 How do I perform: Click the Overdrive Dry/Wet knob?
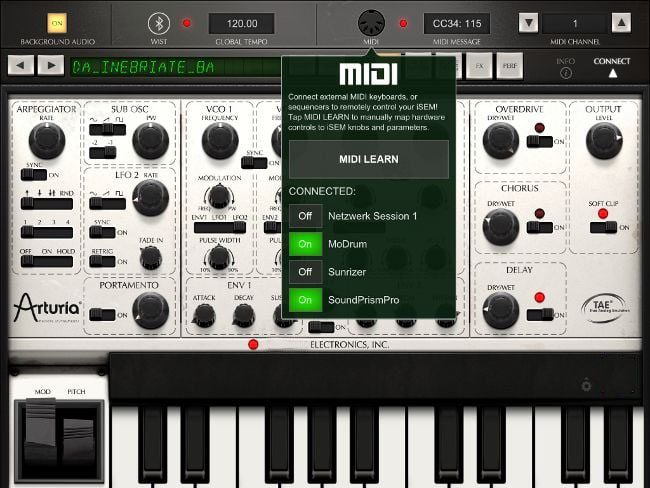click(x=501, y=141)
